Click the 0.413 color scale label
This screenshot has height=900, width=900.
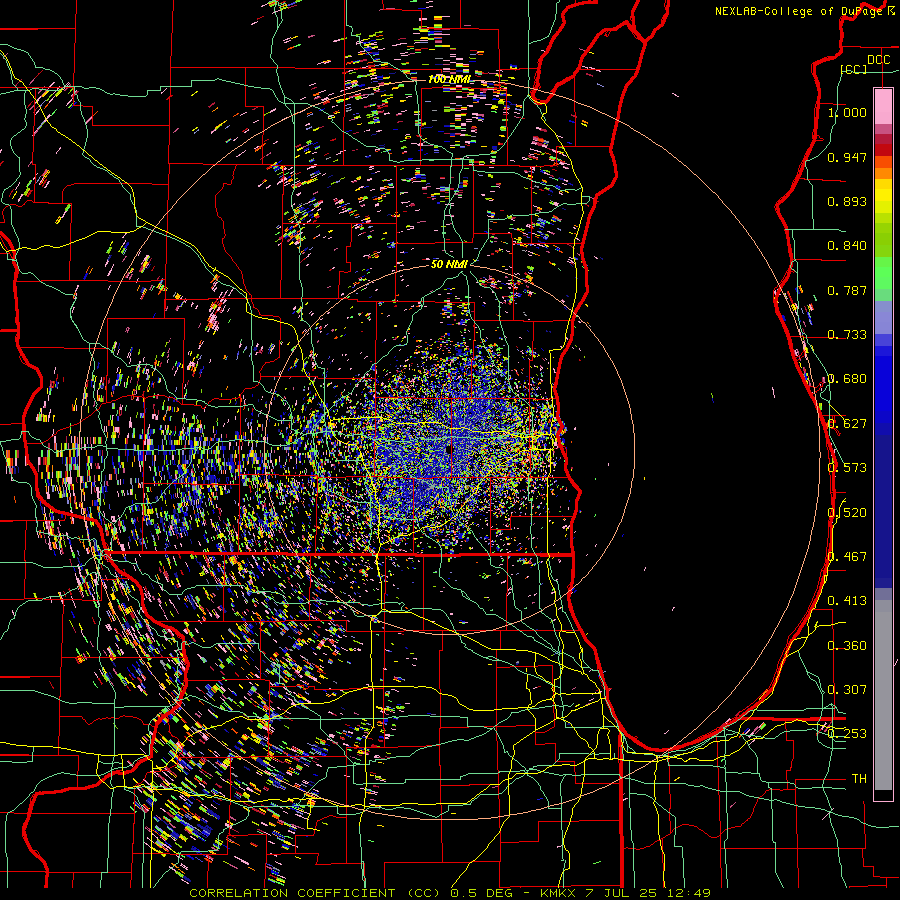tap(847, 601)
